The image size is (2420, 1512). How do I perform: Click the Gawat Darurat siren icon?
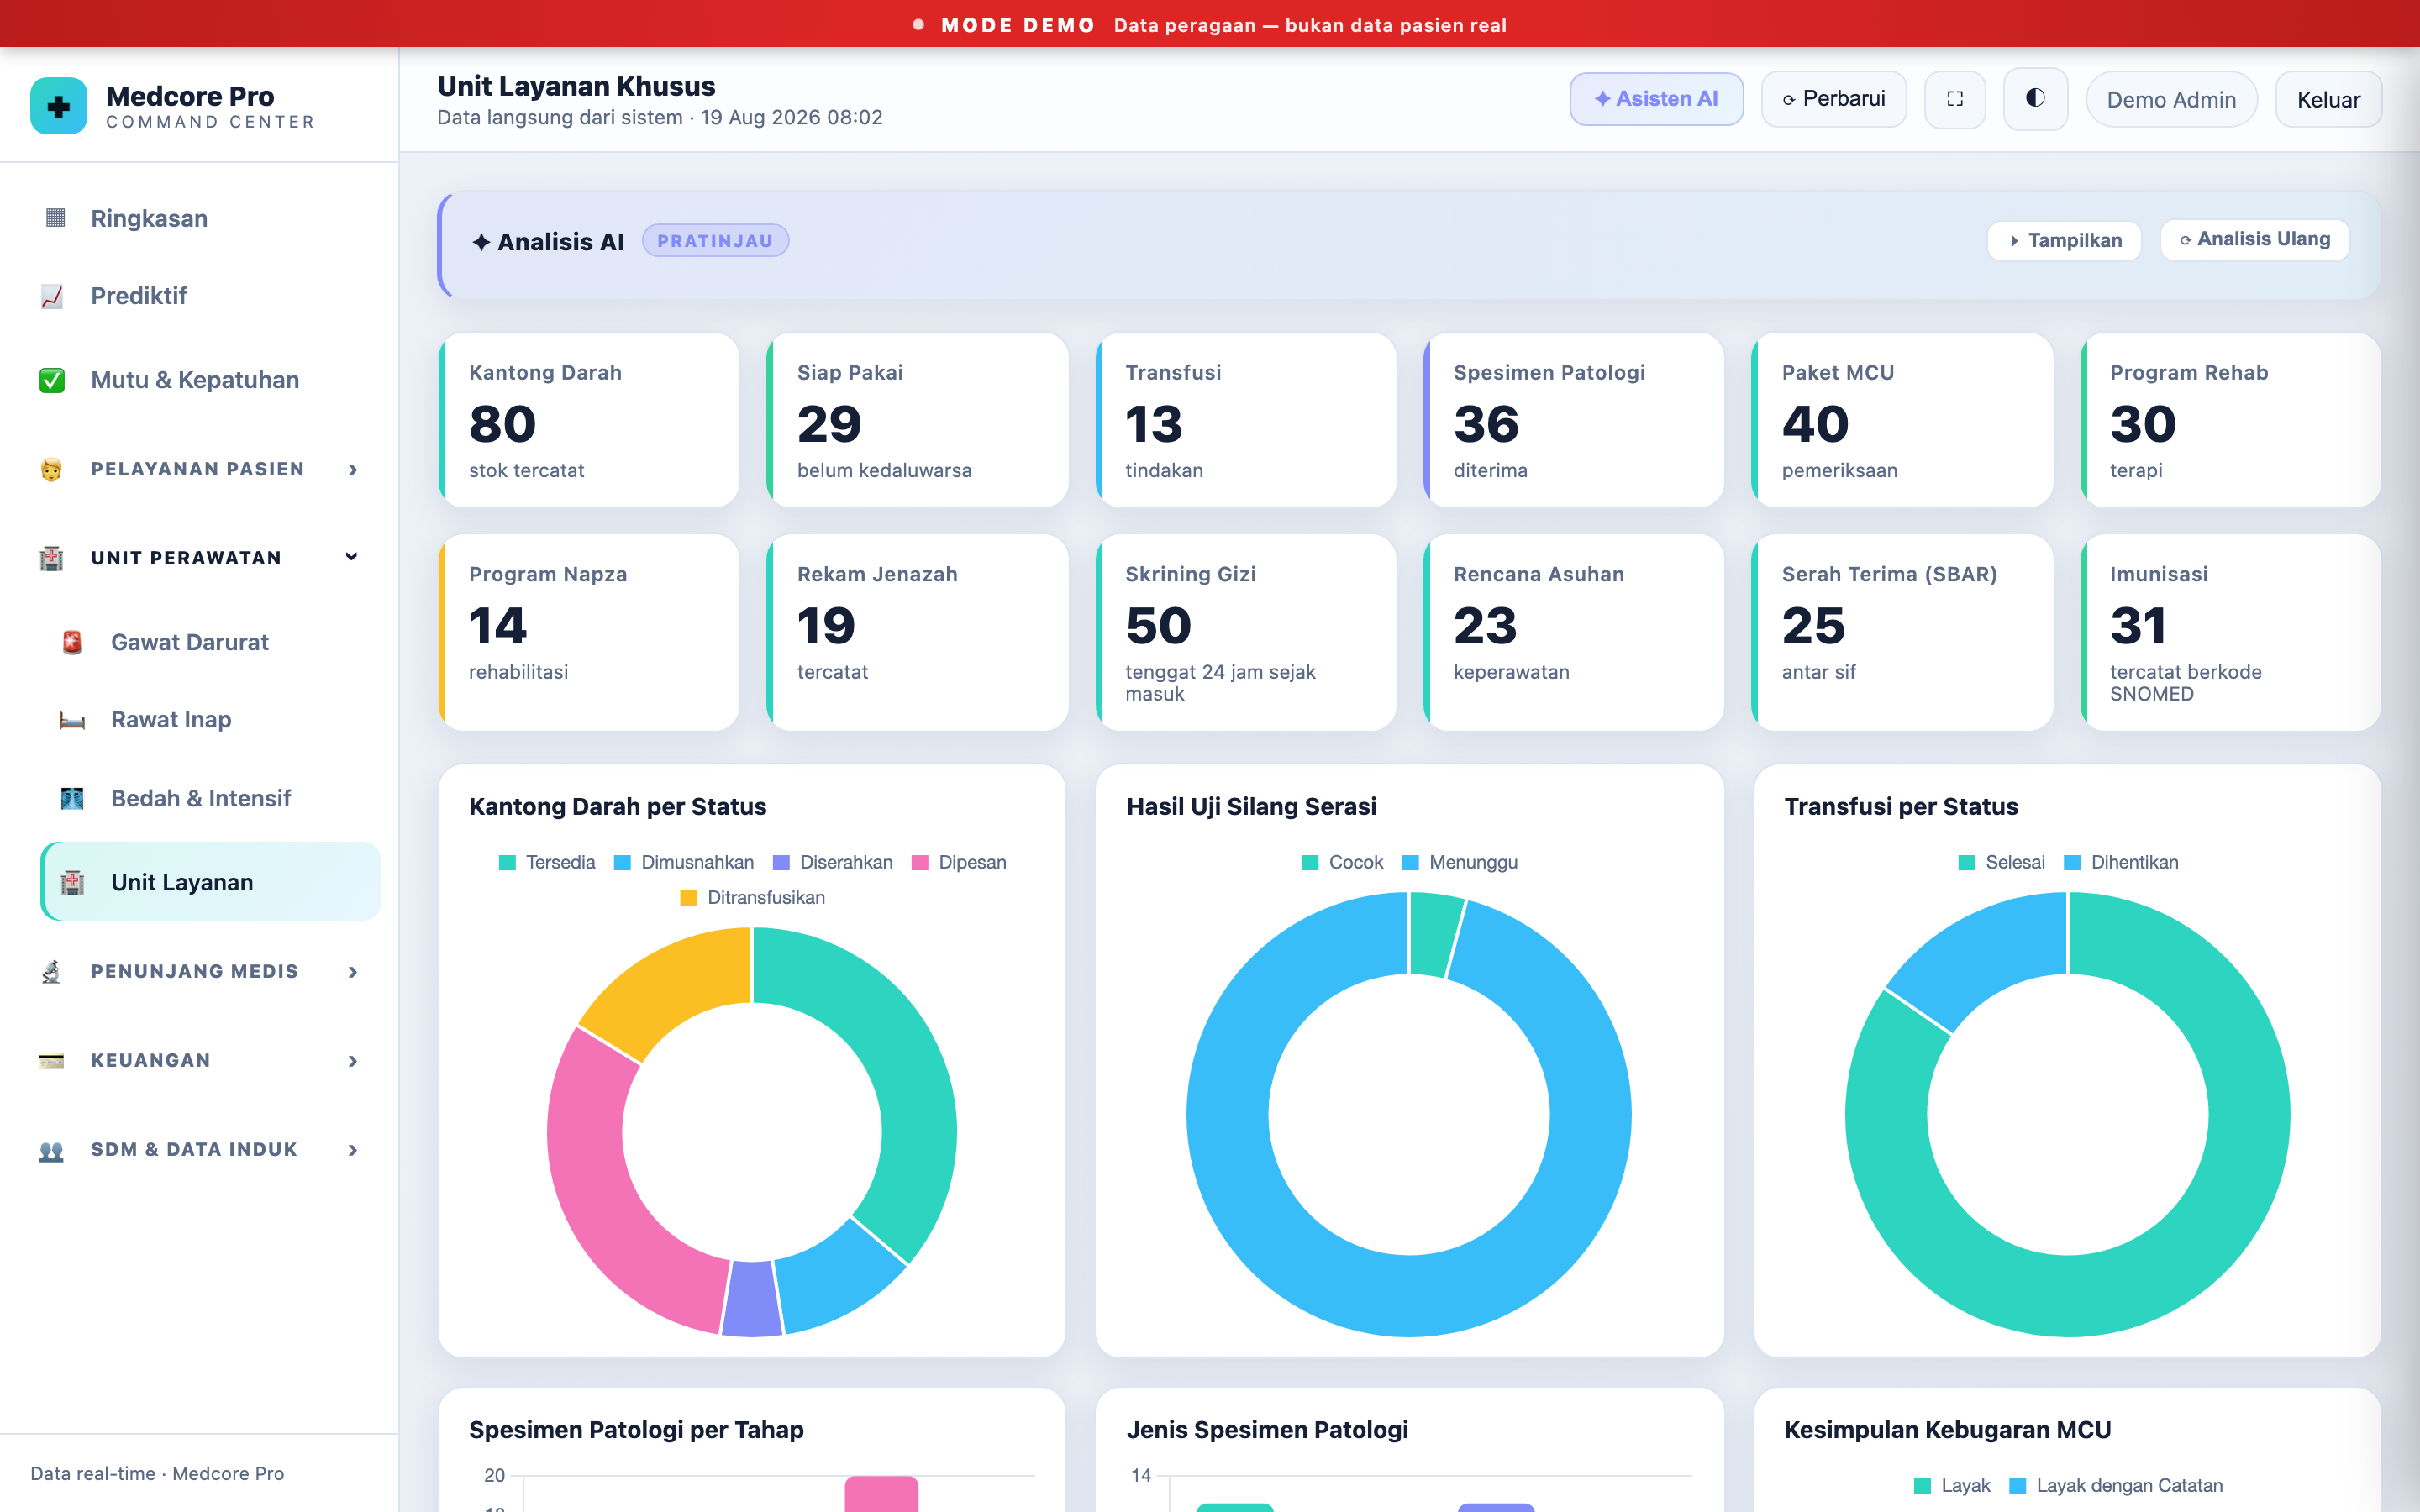tap(72, 642)
